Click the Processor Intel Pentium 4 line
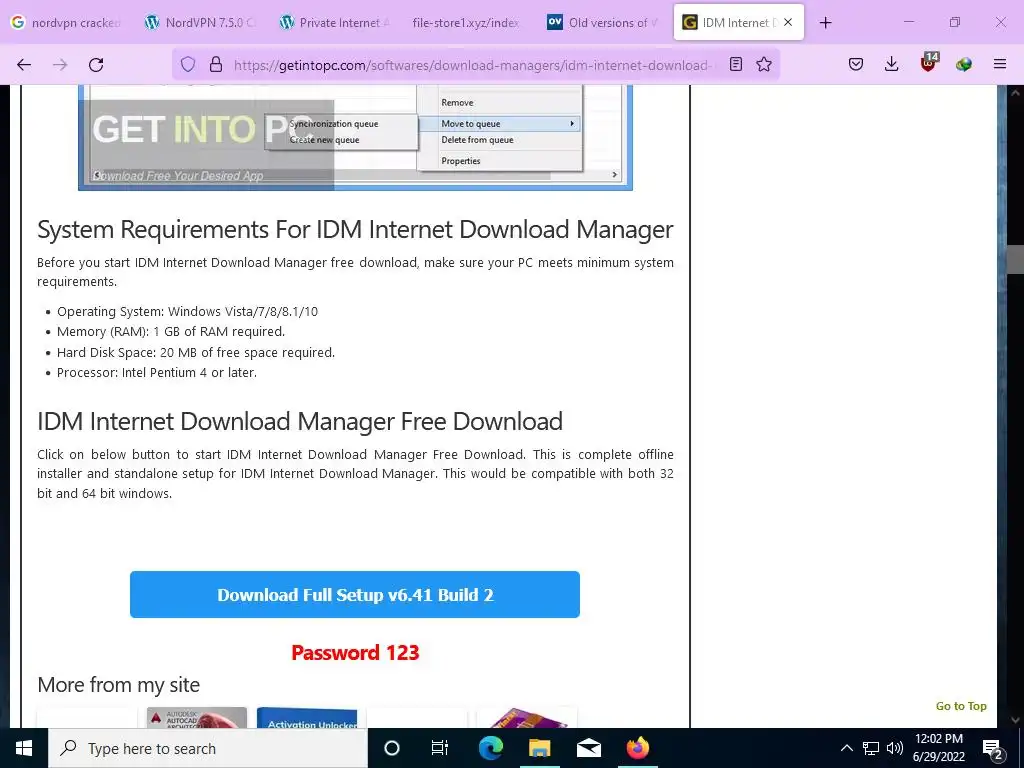The image size is (1024, 768). pos(157,373)
